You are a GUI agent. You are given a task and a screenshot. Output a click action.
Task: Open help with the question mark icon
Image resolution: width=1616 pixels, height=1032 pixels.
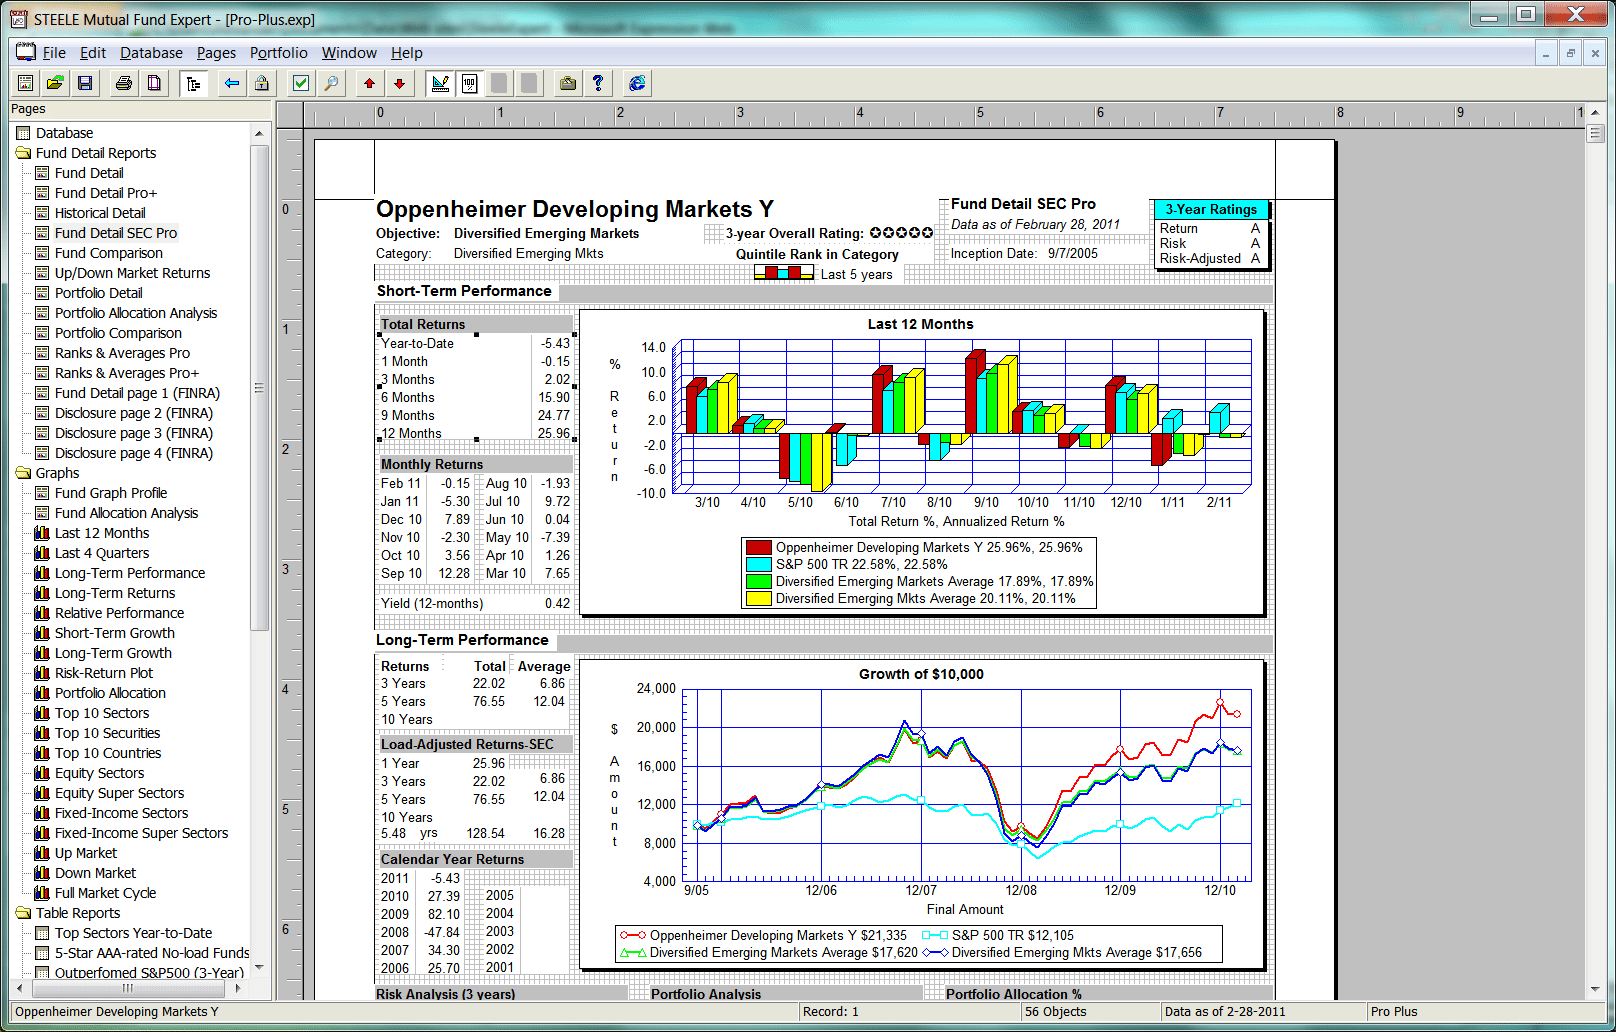coord(598,84)
